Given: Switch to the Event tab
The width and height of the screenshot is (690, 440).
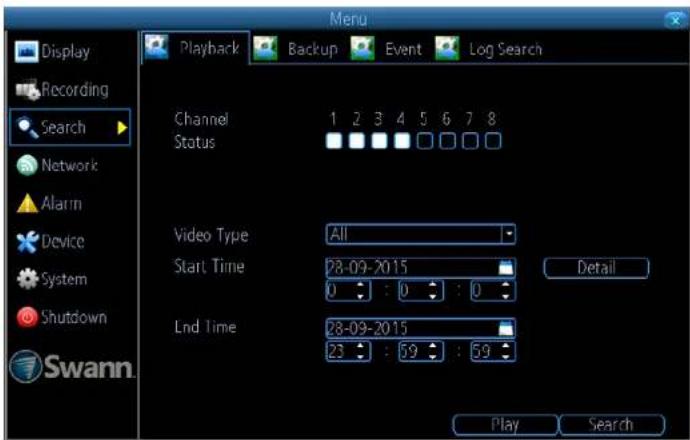Looking at the screenshot, I should pos(386,48).
